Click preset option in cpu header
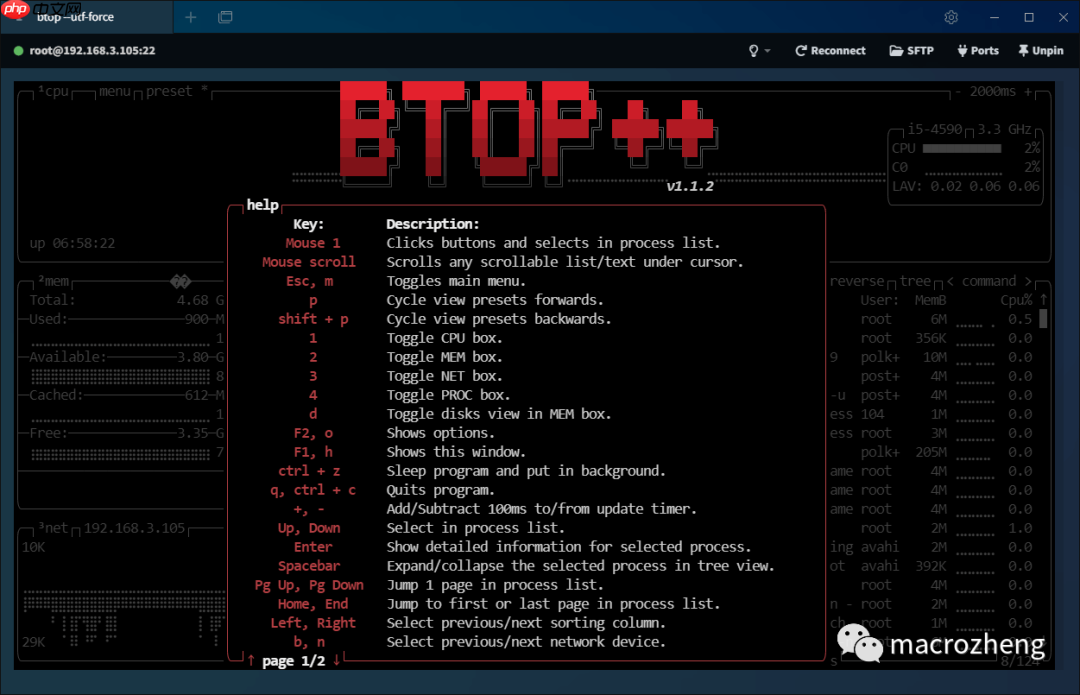 tap(169, 91)
